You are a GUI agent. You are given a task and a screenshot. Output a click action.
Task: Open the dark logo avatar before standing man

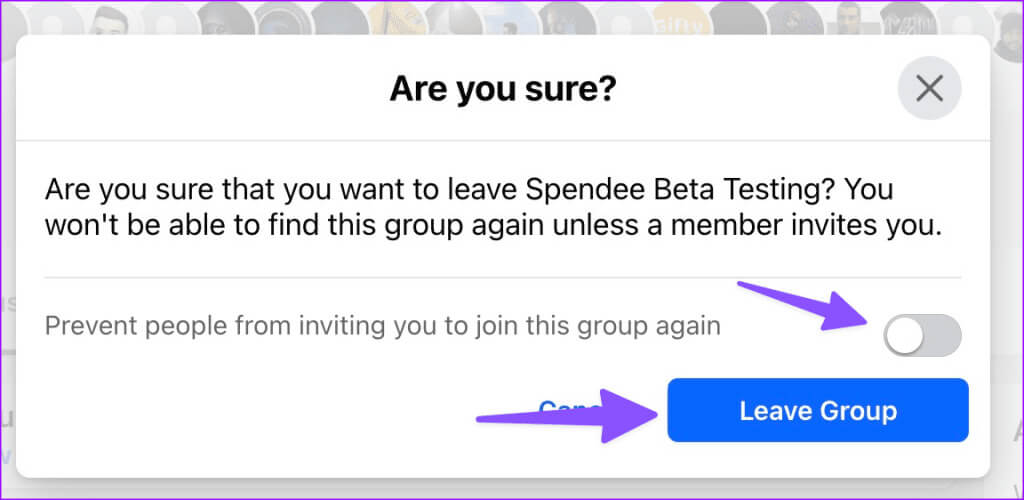[794, 18]
